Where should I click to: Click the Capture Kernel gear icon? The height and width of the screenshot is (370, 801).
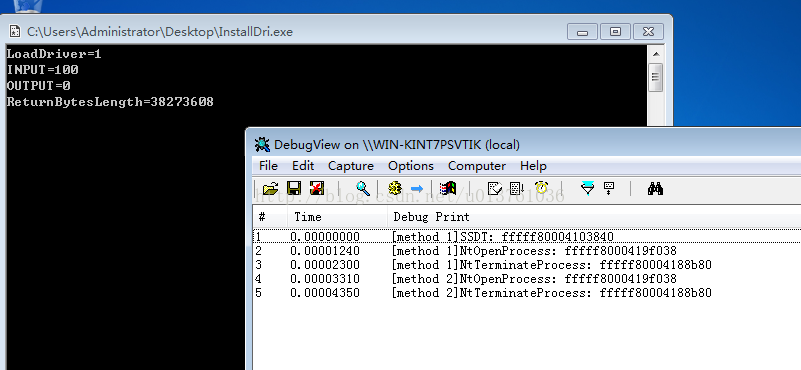[x=394, y=189]
